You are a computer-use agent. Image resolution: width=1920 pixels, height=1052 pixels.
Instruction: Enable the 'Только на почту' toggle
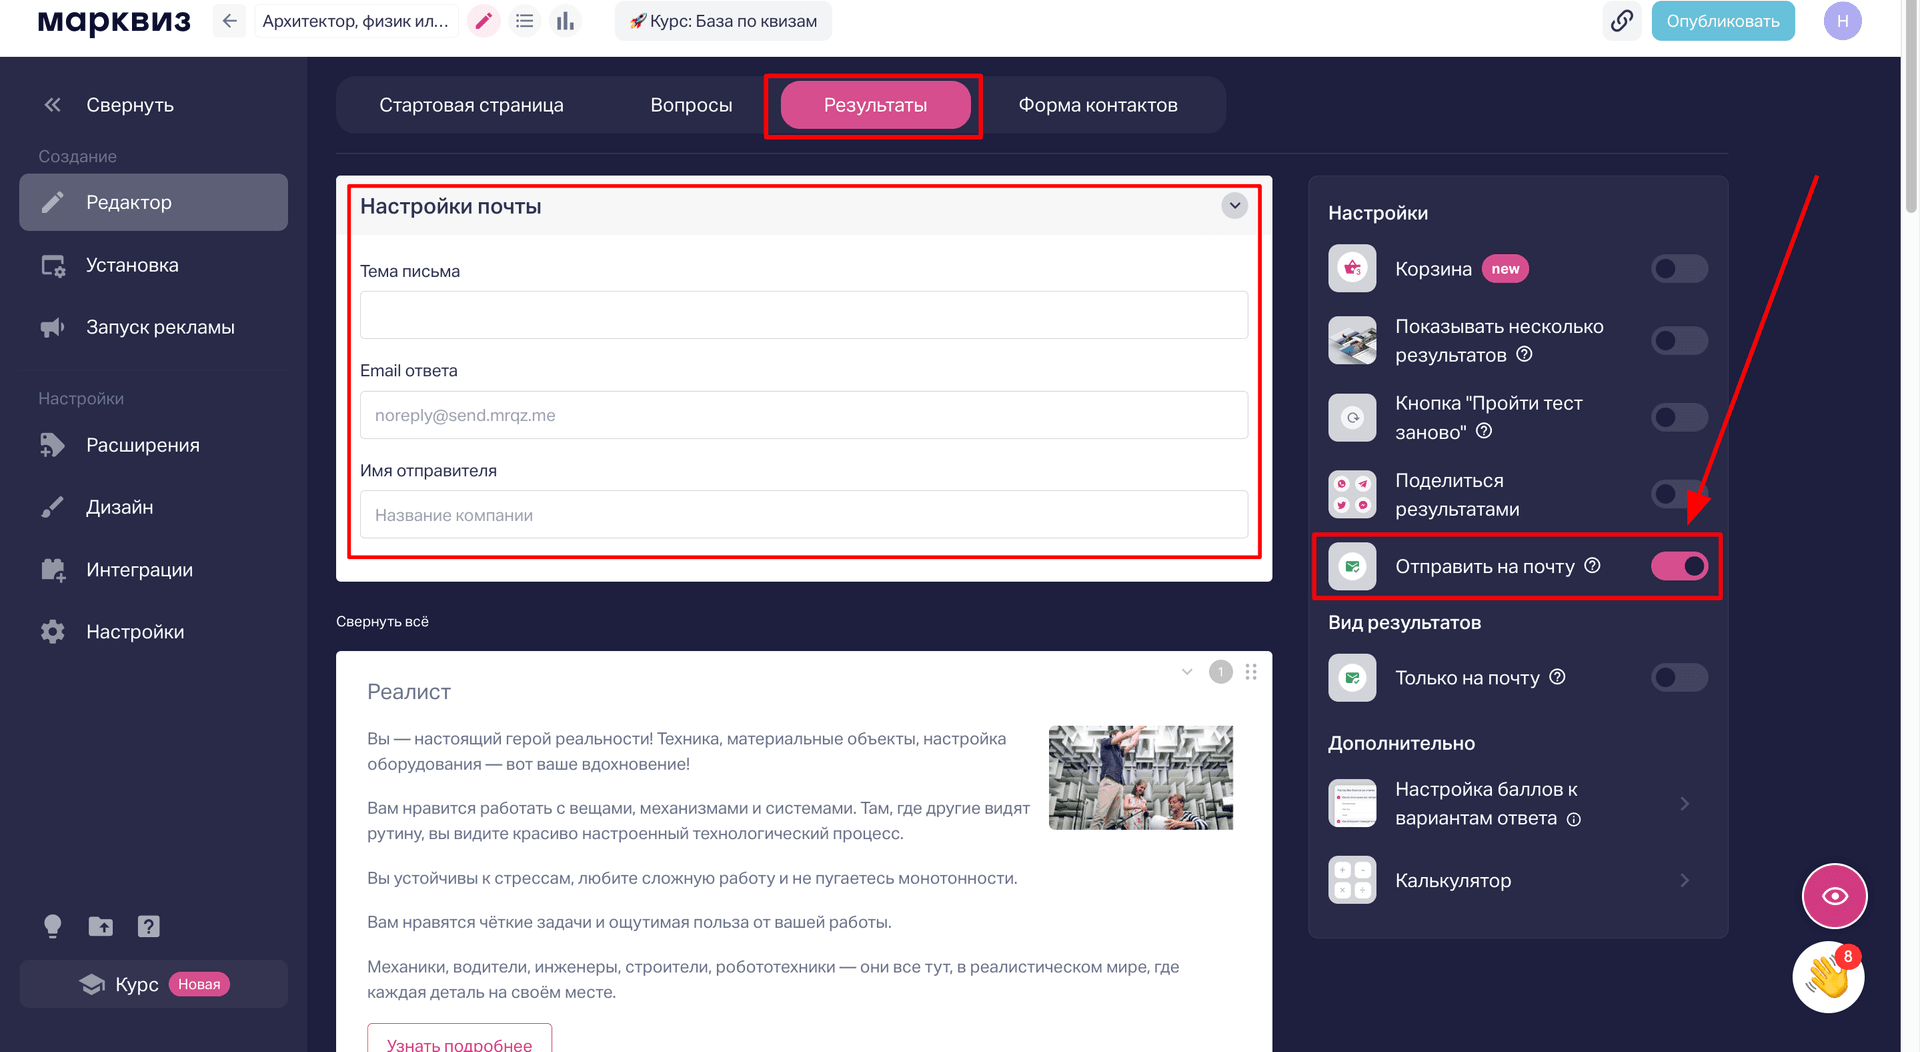coord(1679,677)
